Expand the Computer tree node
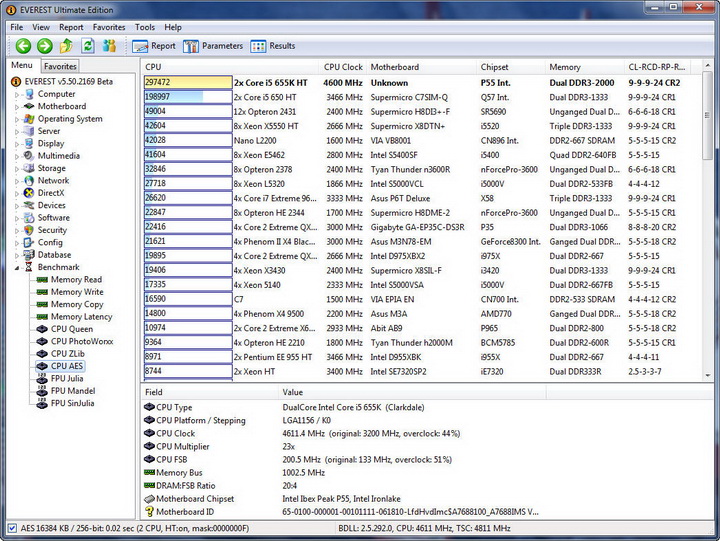The width and height of the screenshot is (720, 541). pyautogui.click(x=17, y=94)
